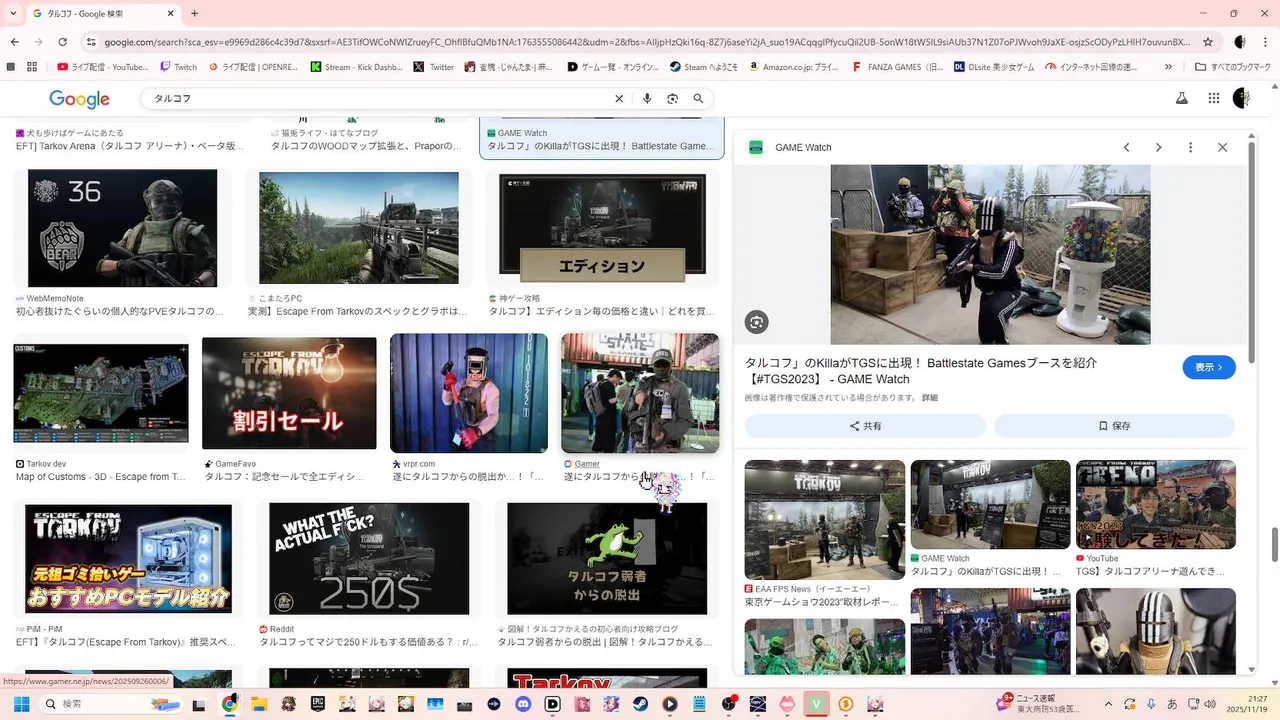Show next image in preview panel
This screenshot has height=720, width=1280.
tap(1158, 147)
